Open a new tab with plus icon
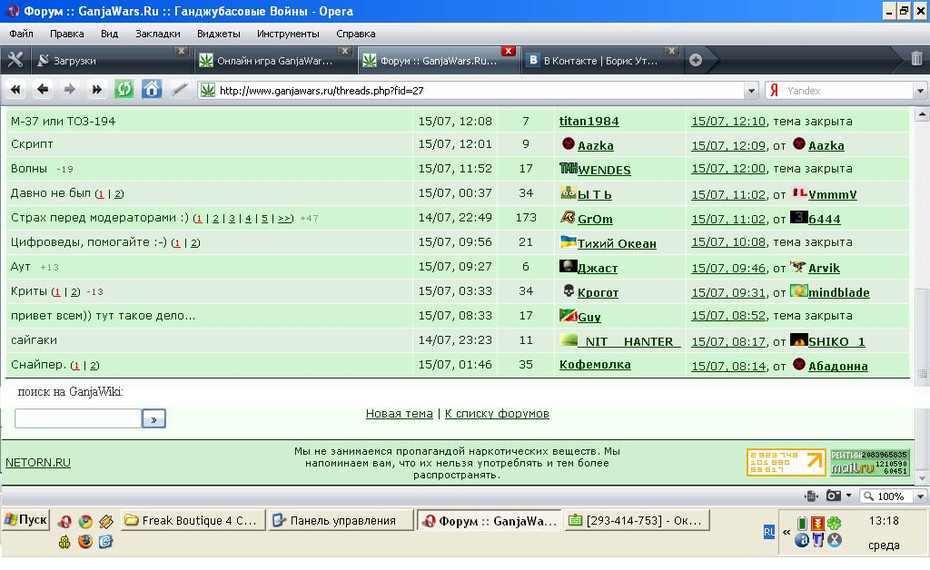Screen dimensions: 930x570 coord(696,60)
